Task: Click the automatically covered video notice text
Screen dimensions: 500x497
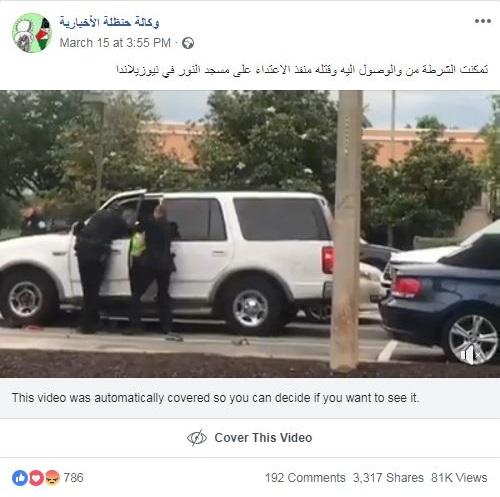Action: [216, 398]
